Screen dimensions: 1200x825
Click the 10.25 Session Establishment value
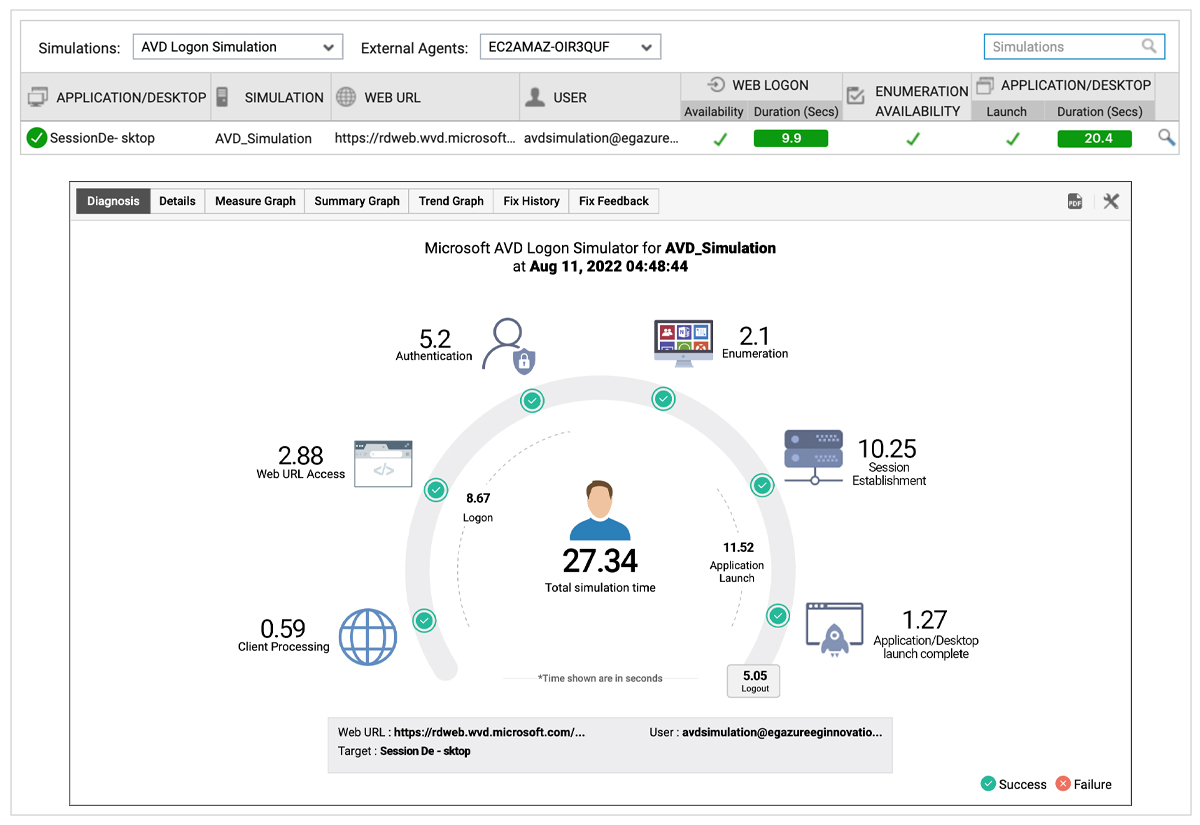click(x=887, y=449)
